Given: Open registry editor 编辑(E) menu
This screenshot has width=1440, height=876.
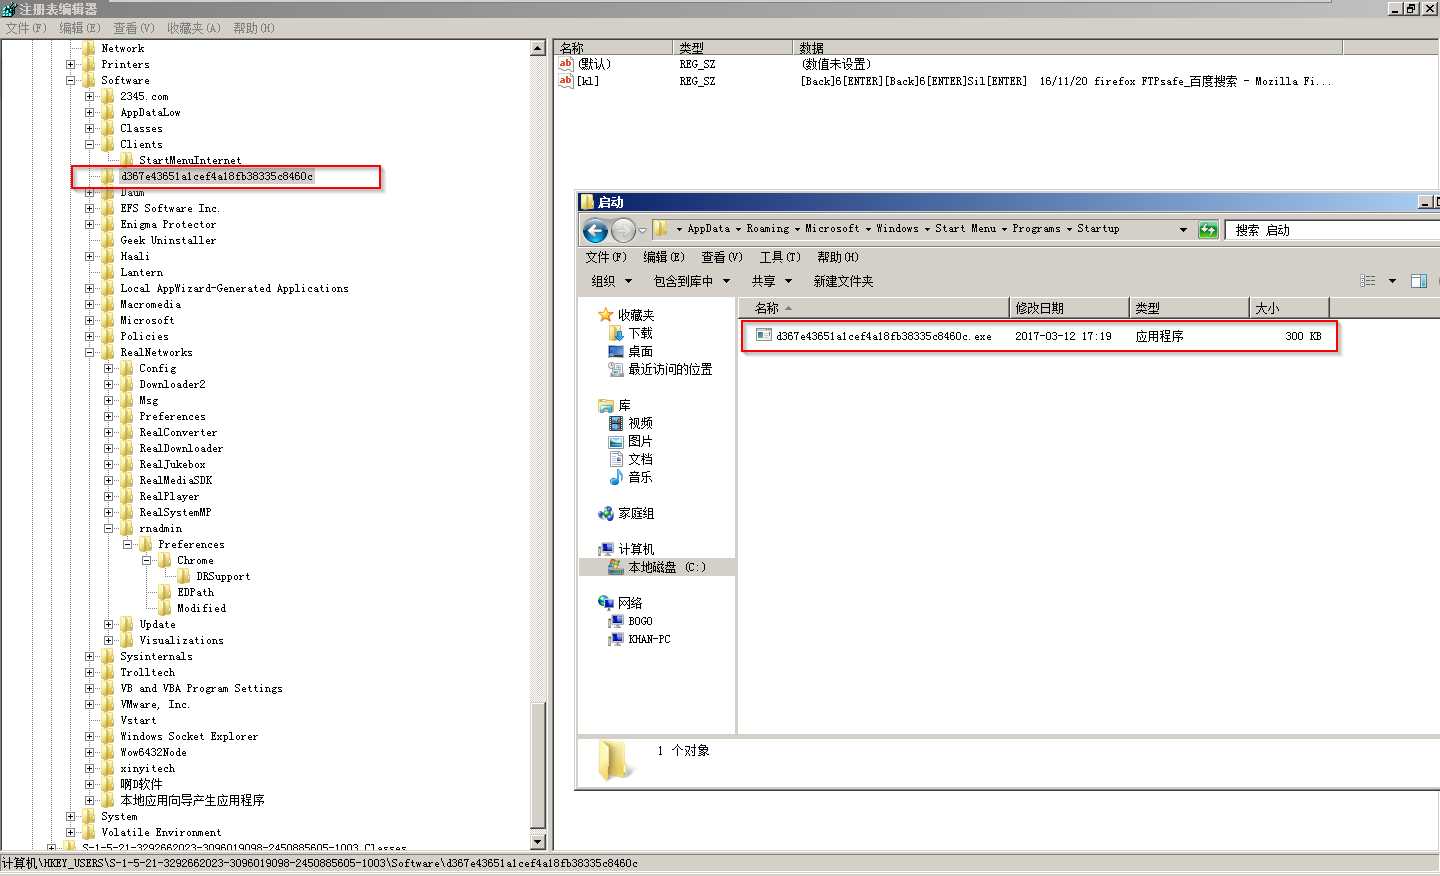Looking at the screenshot, I should click(x=80, y=28).
